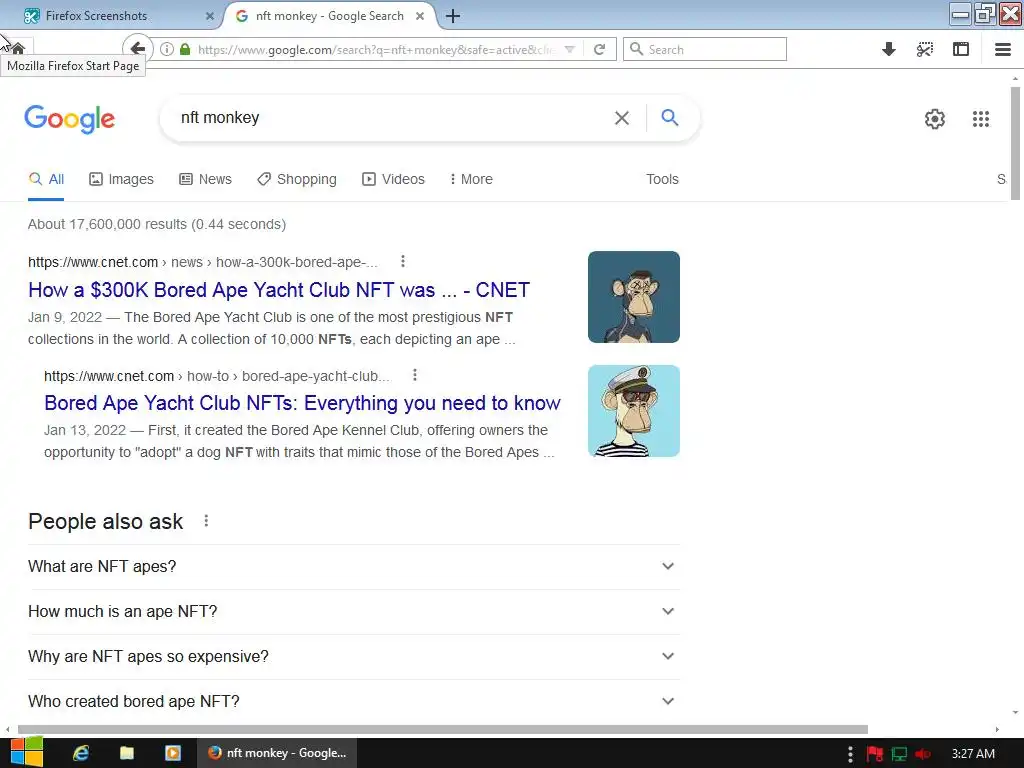Expand 'Who created bored ape NFT?'
Viewport: 1024px width, 768px height.
353,701
